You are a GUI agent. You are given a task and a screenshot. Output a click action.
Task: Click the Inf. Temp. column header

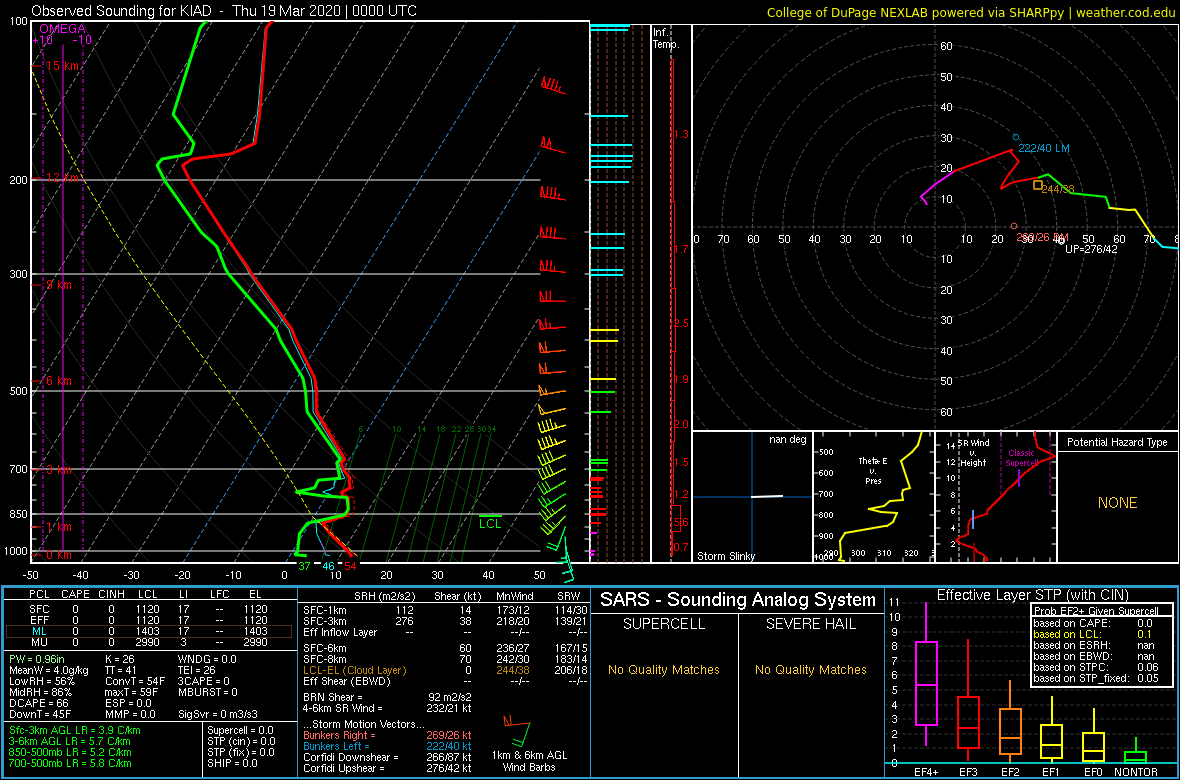[665, 38]
